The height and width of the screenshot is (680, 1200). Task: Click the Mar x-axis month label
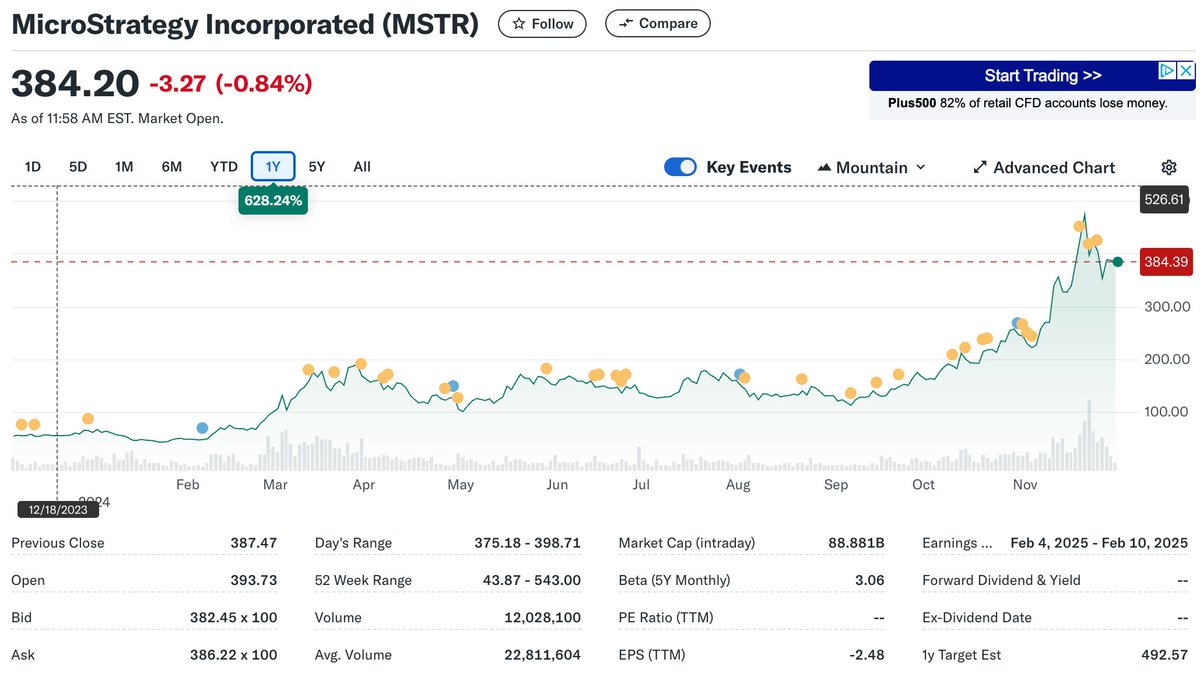[x=275, y=485]
